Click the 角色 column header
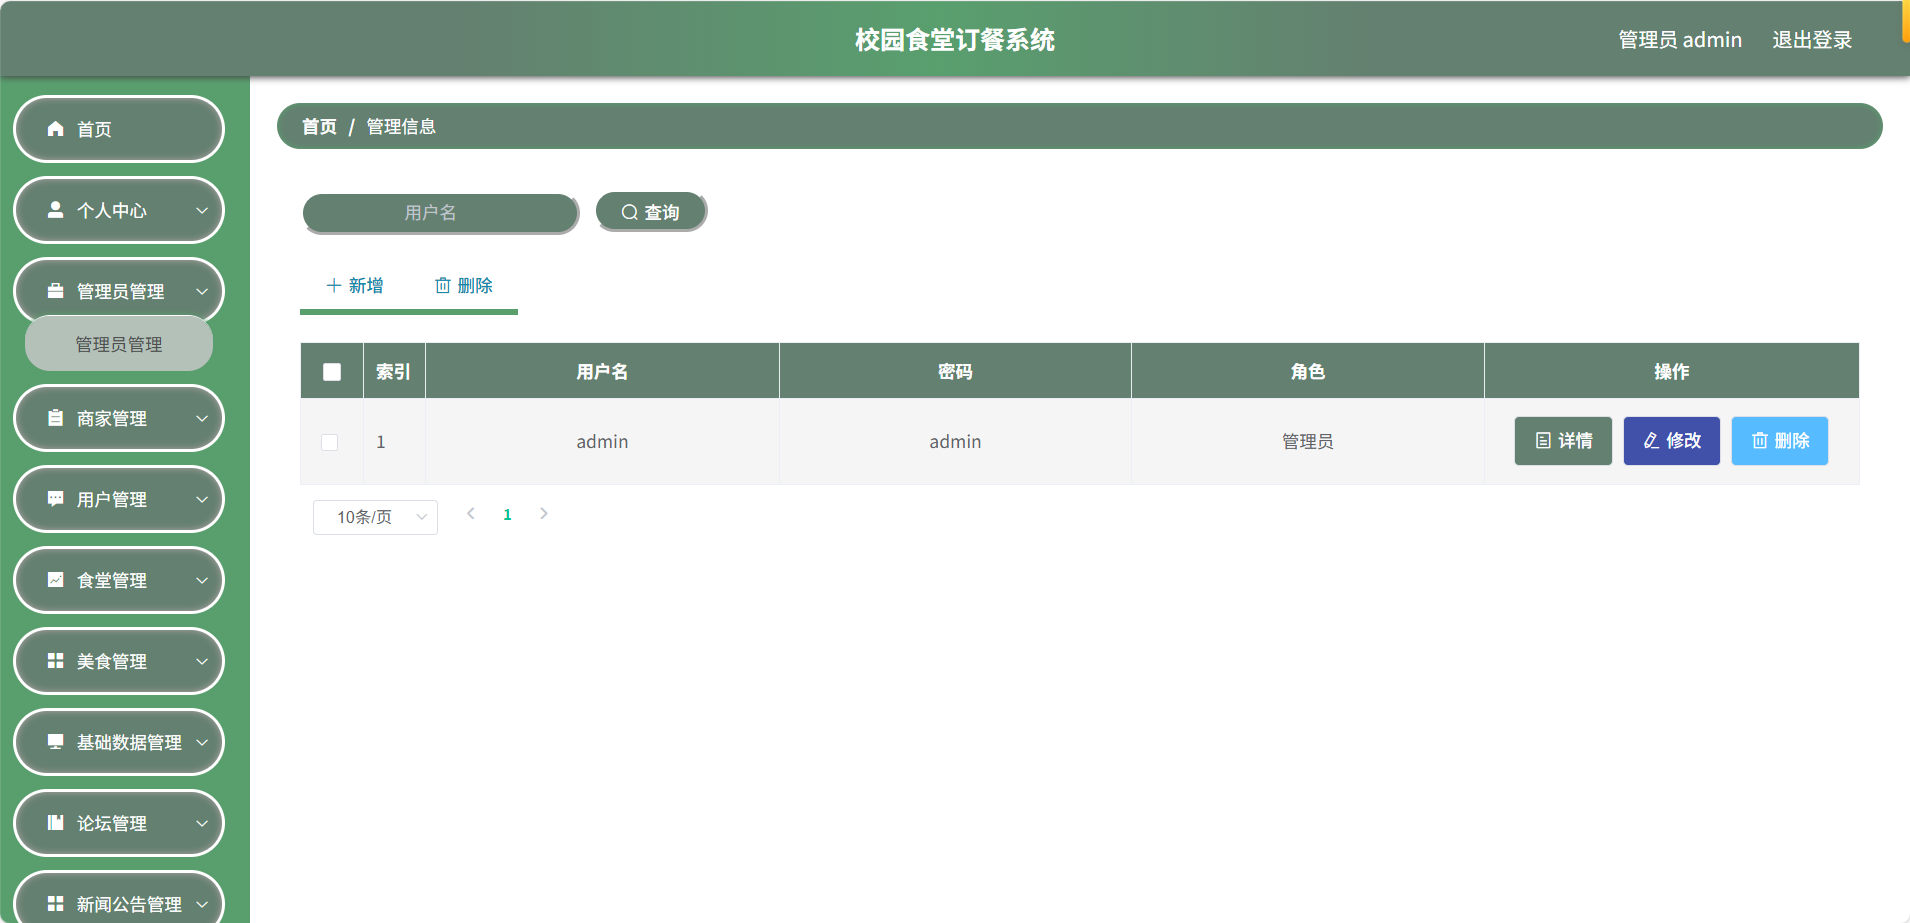The width and height of the screenshot is (1910, 923). tap(1308, 372)
